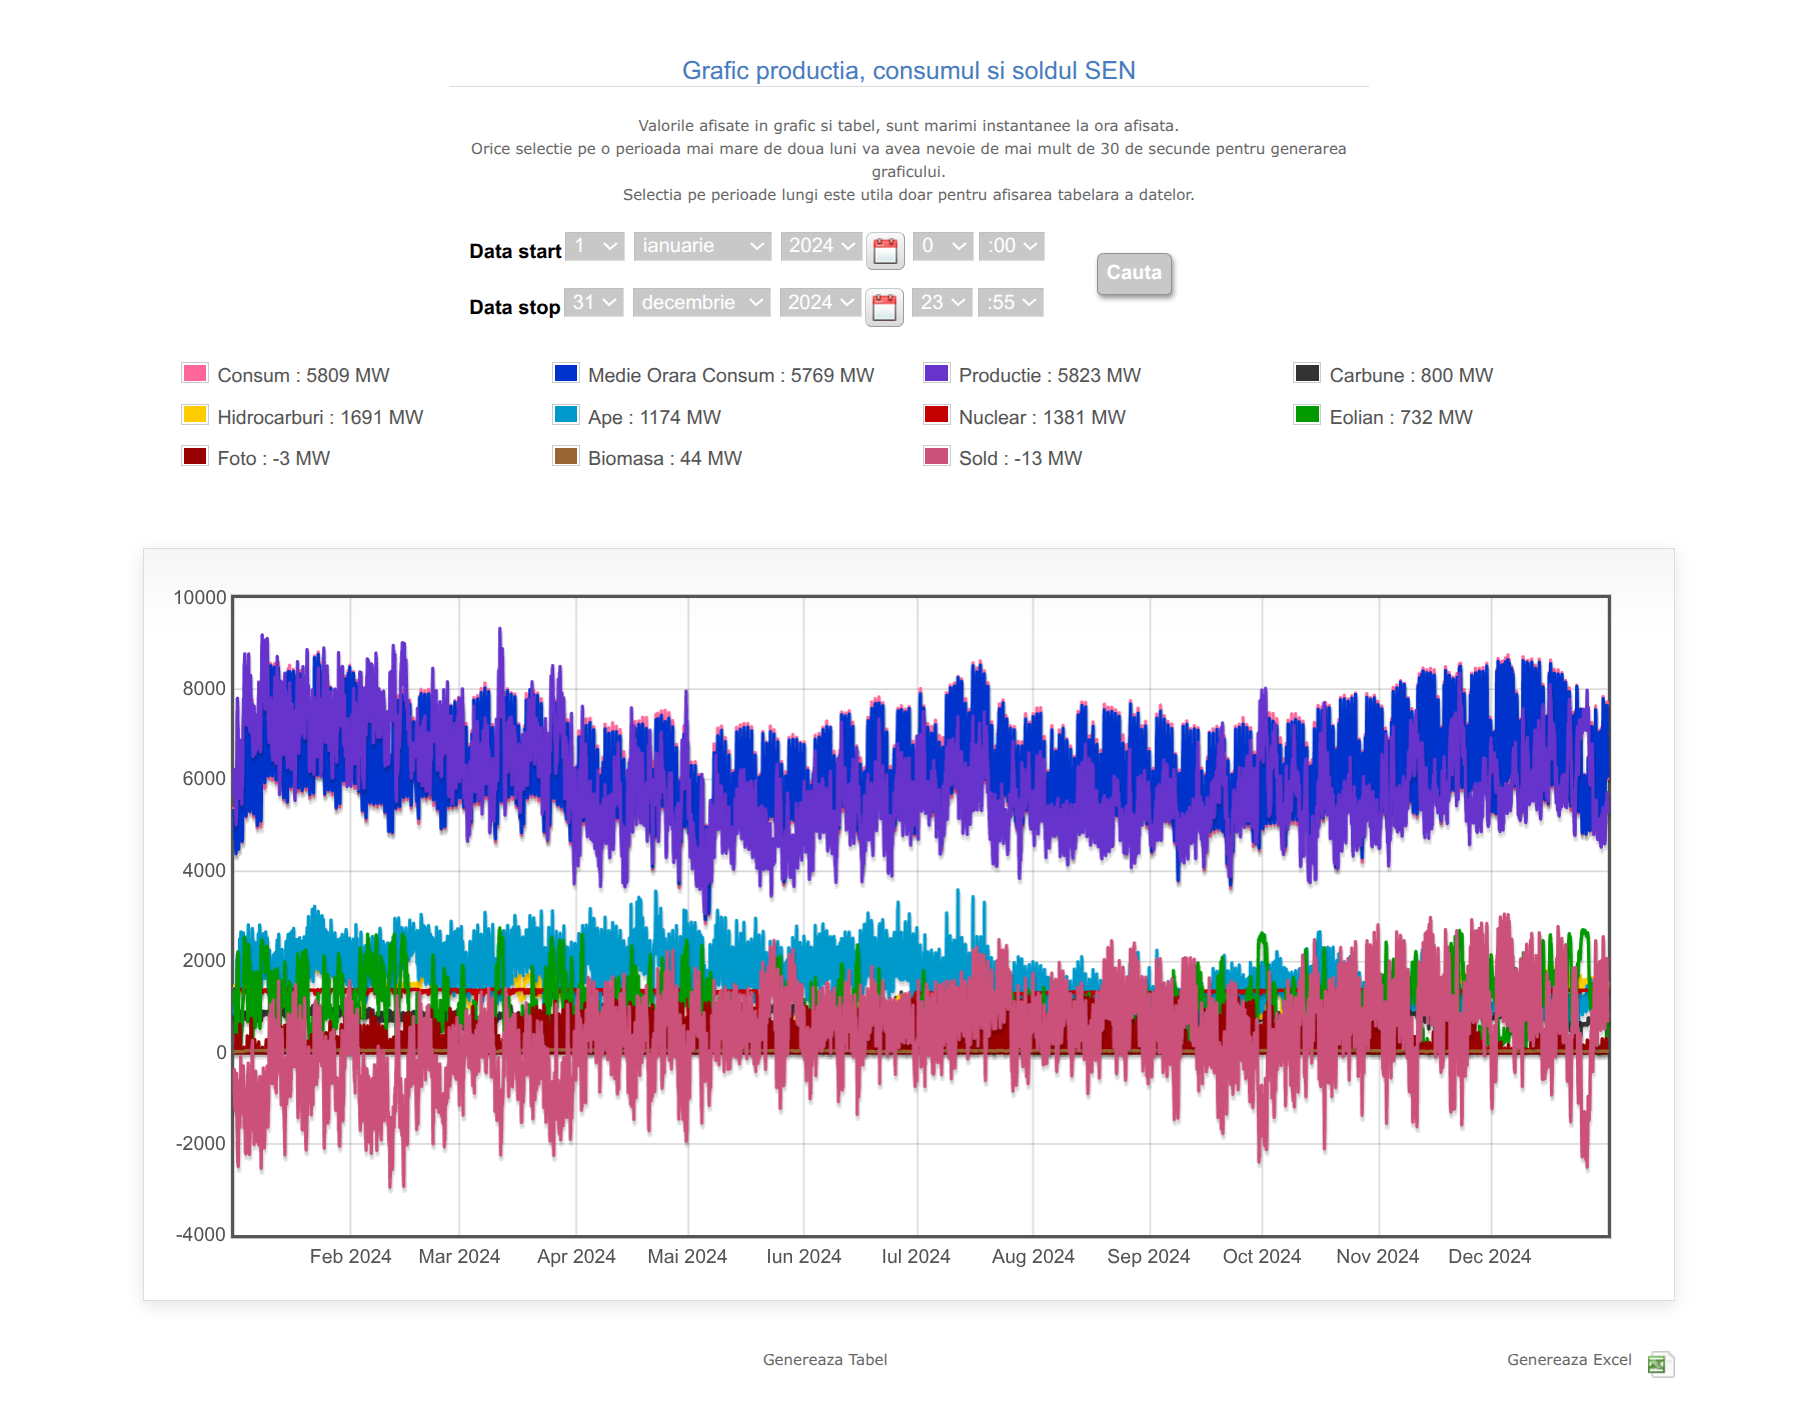Open the Data start calendar picker icon
This screenshot has width=1808, height=1401.
point(885,250)
